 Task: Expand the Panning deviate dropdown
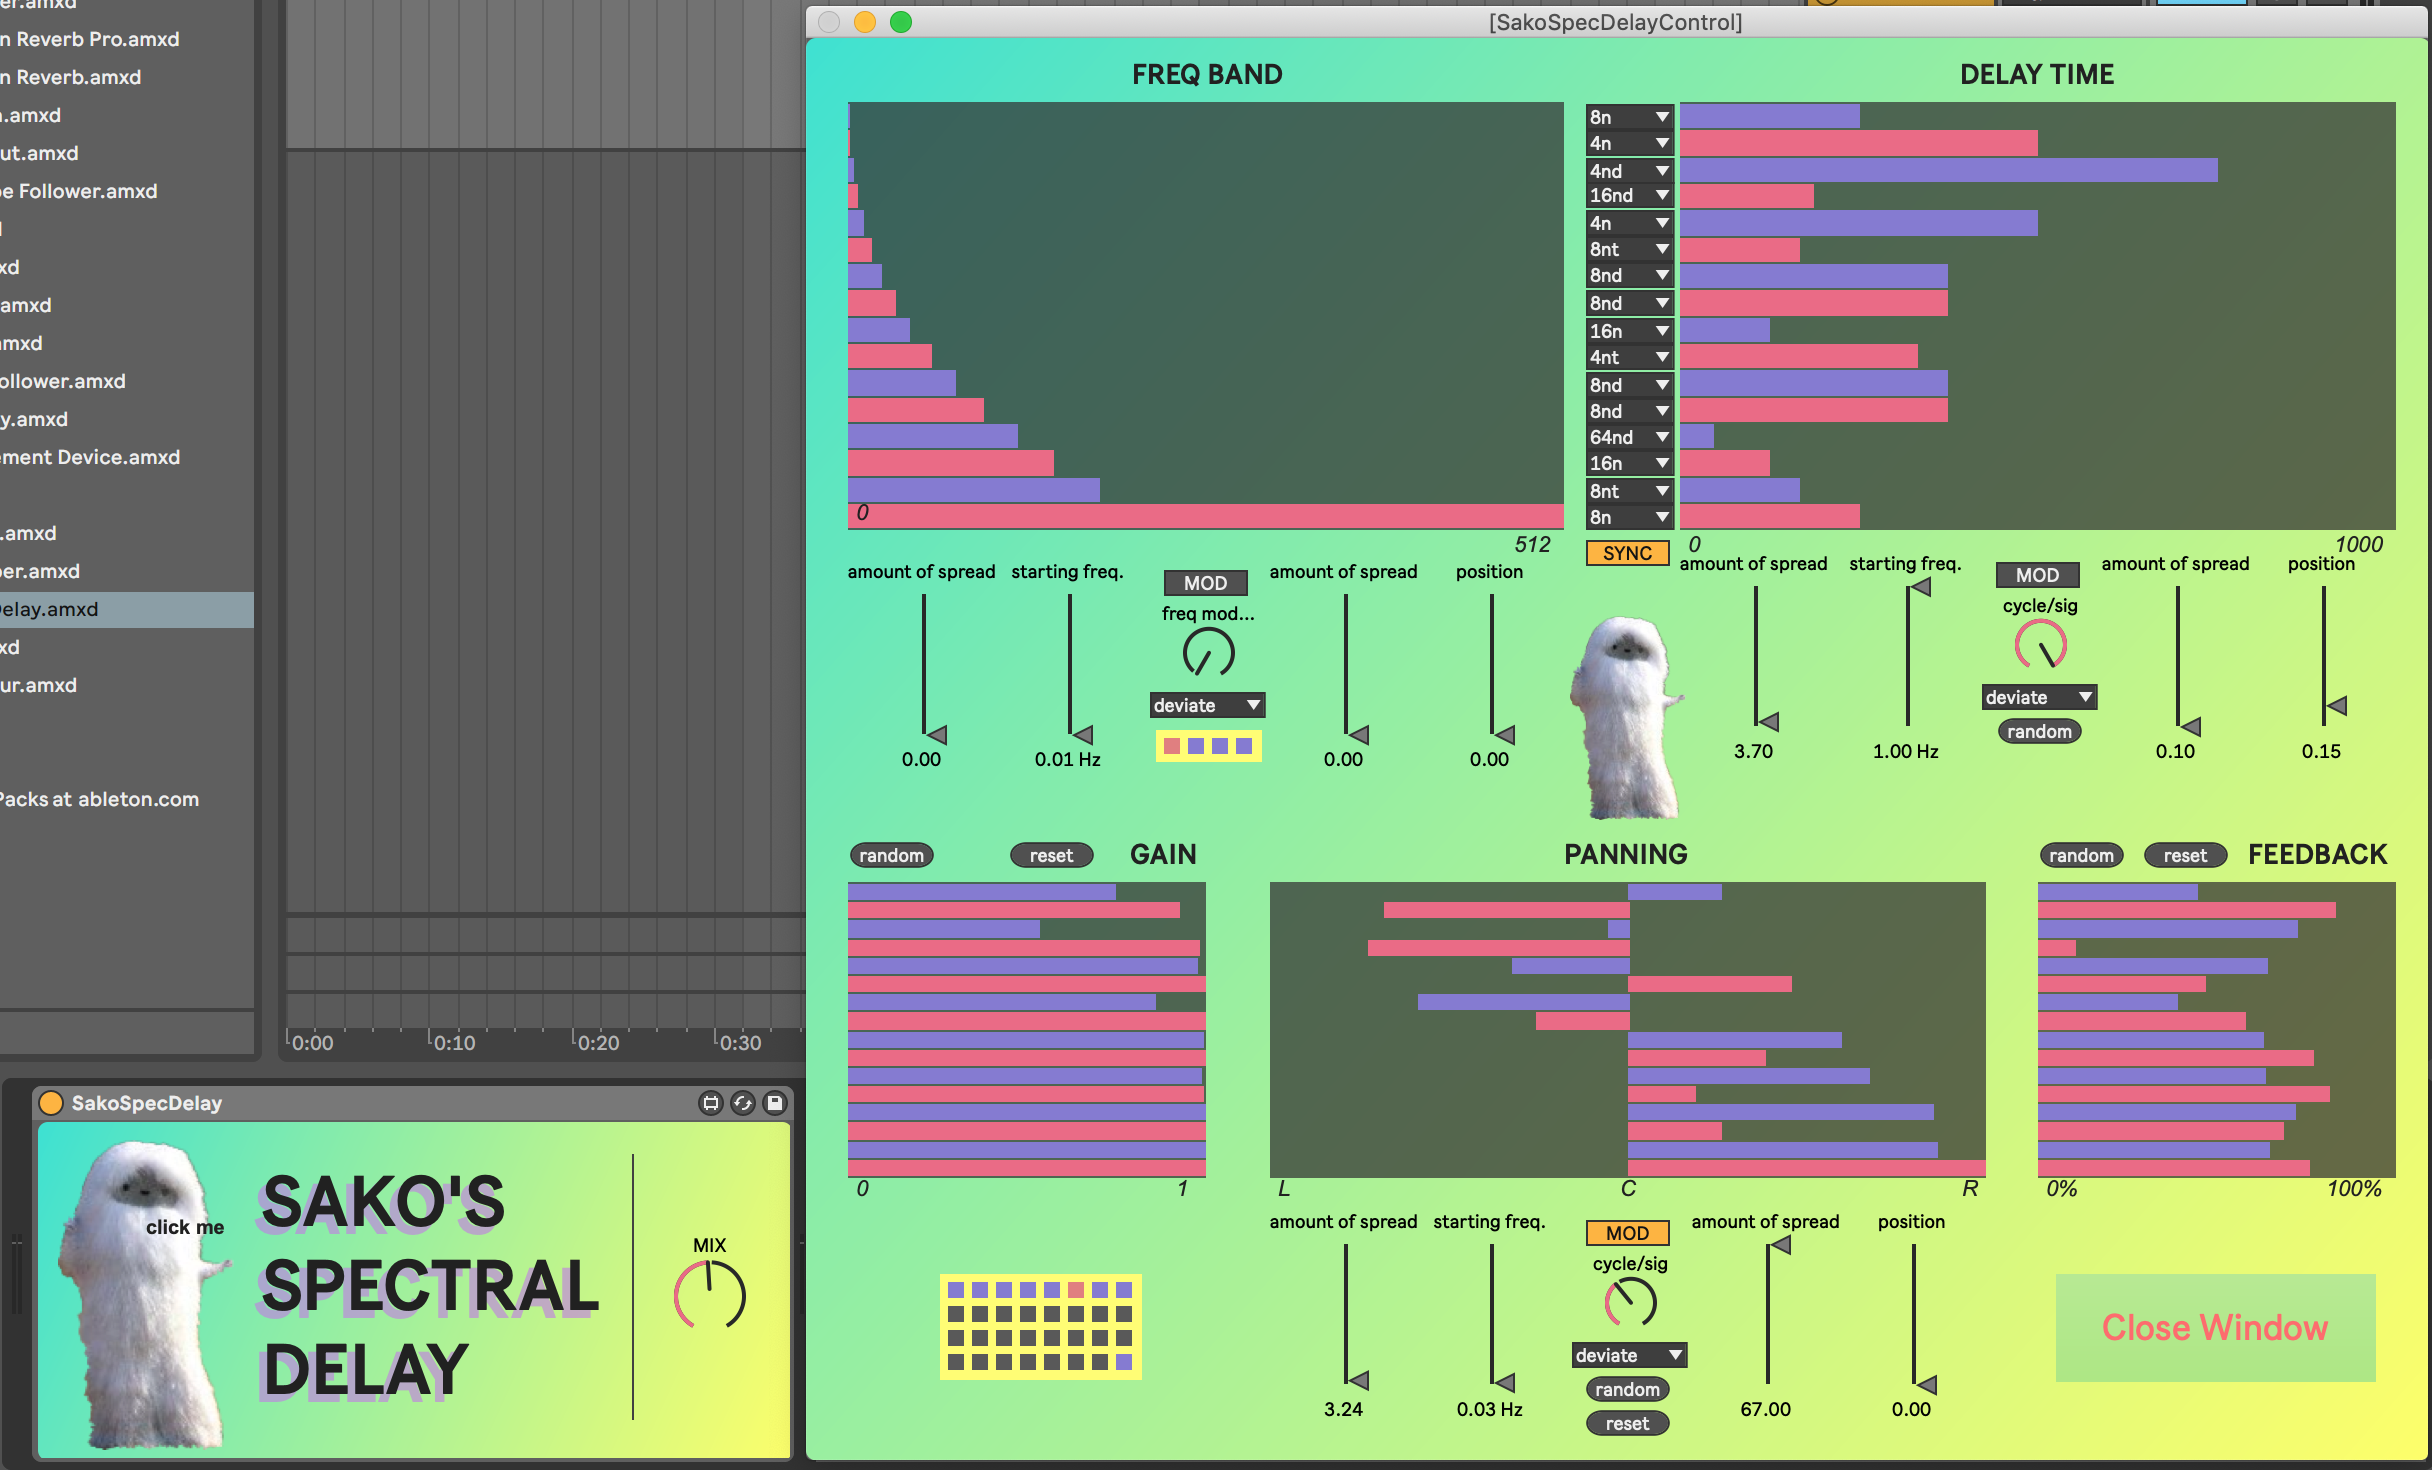[x=1629, y=1355]
